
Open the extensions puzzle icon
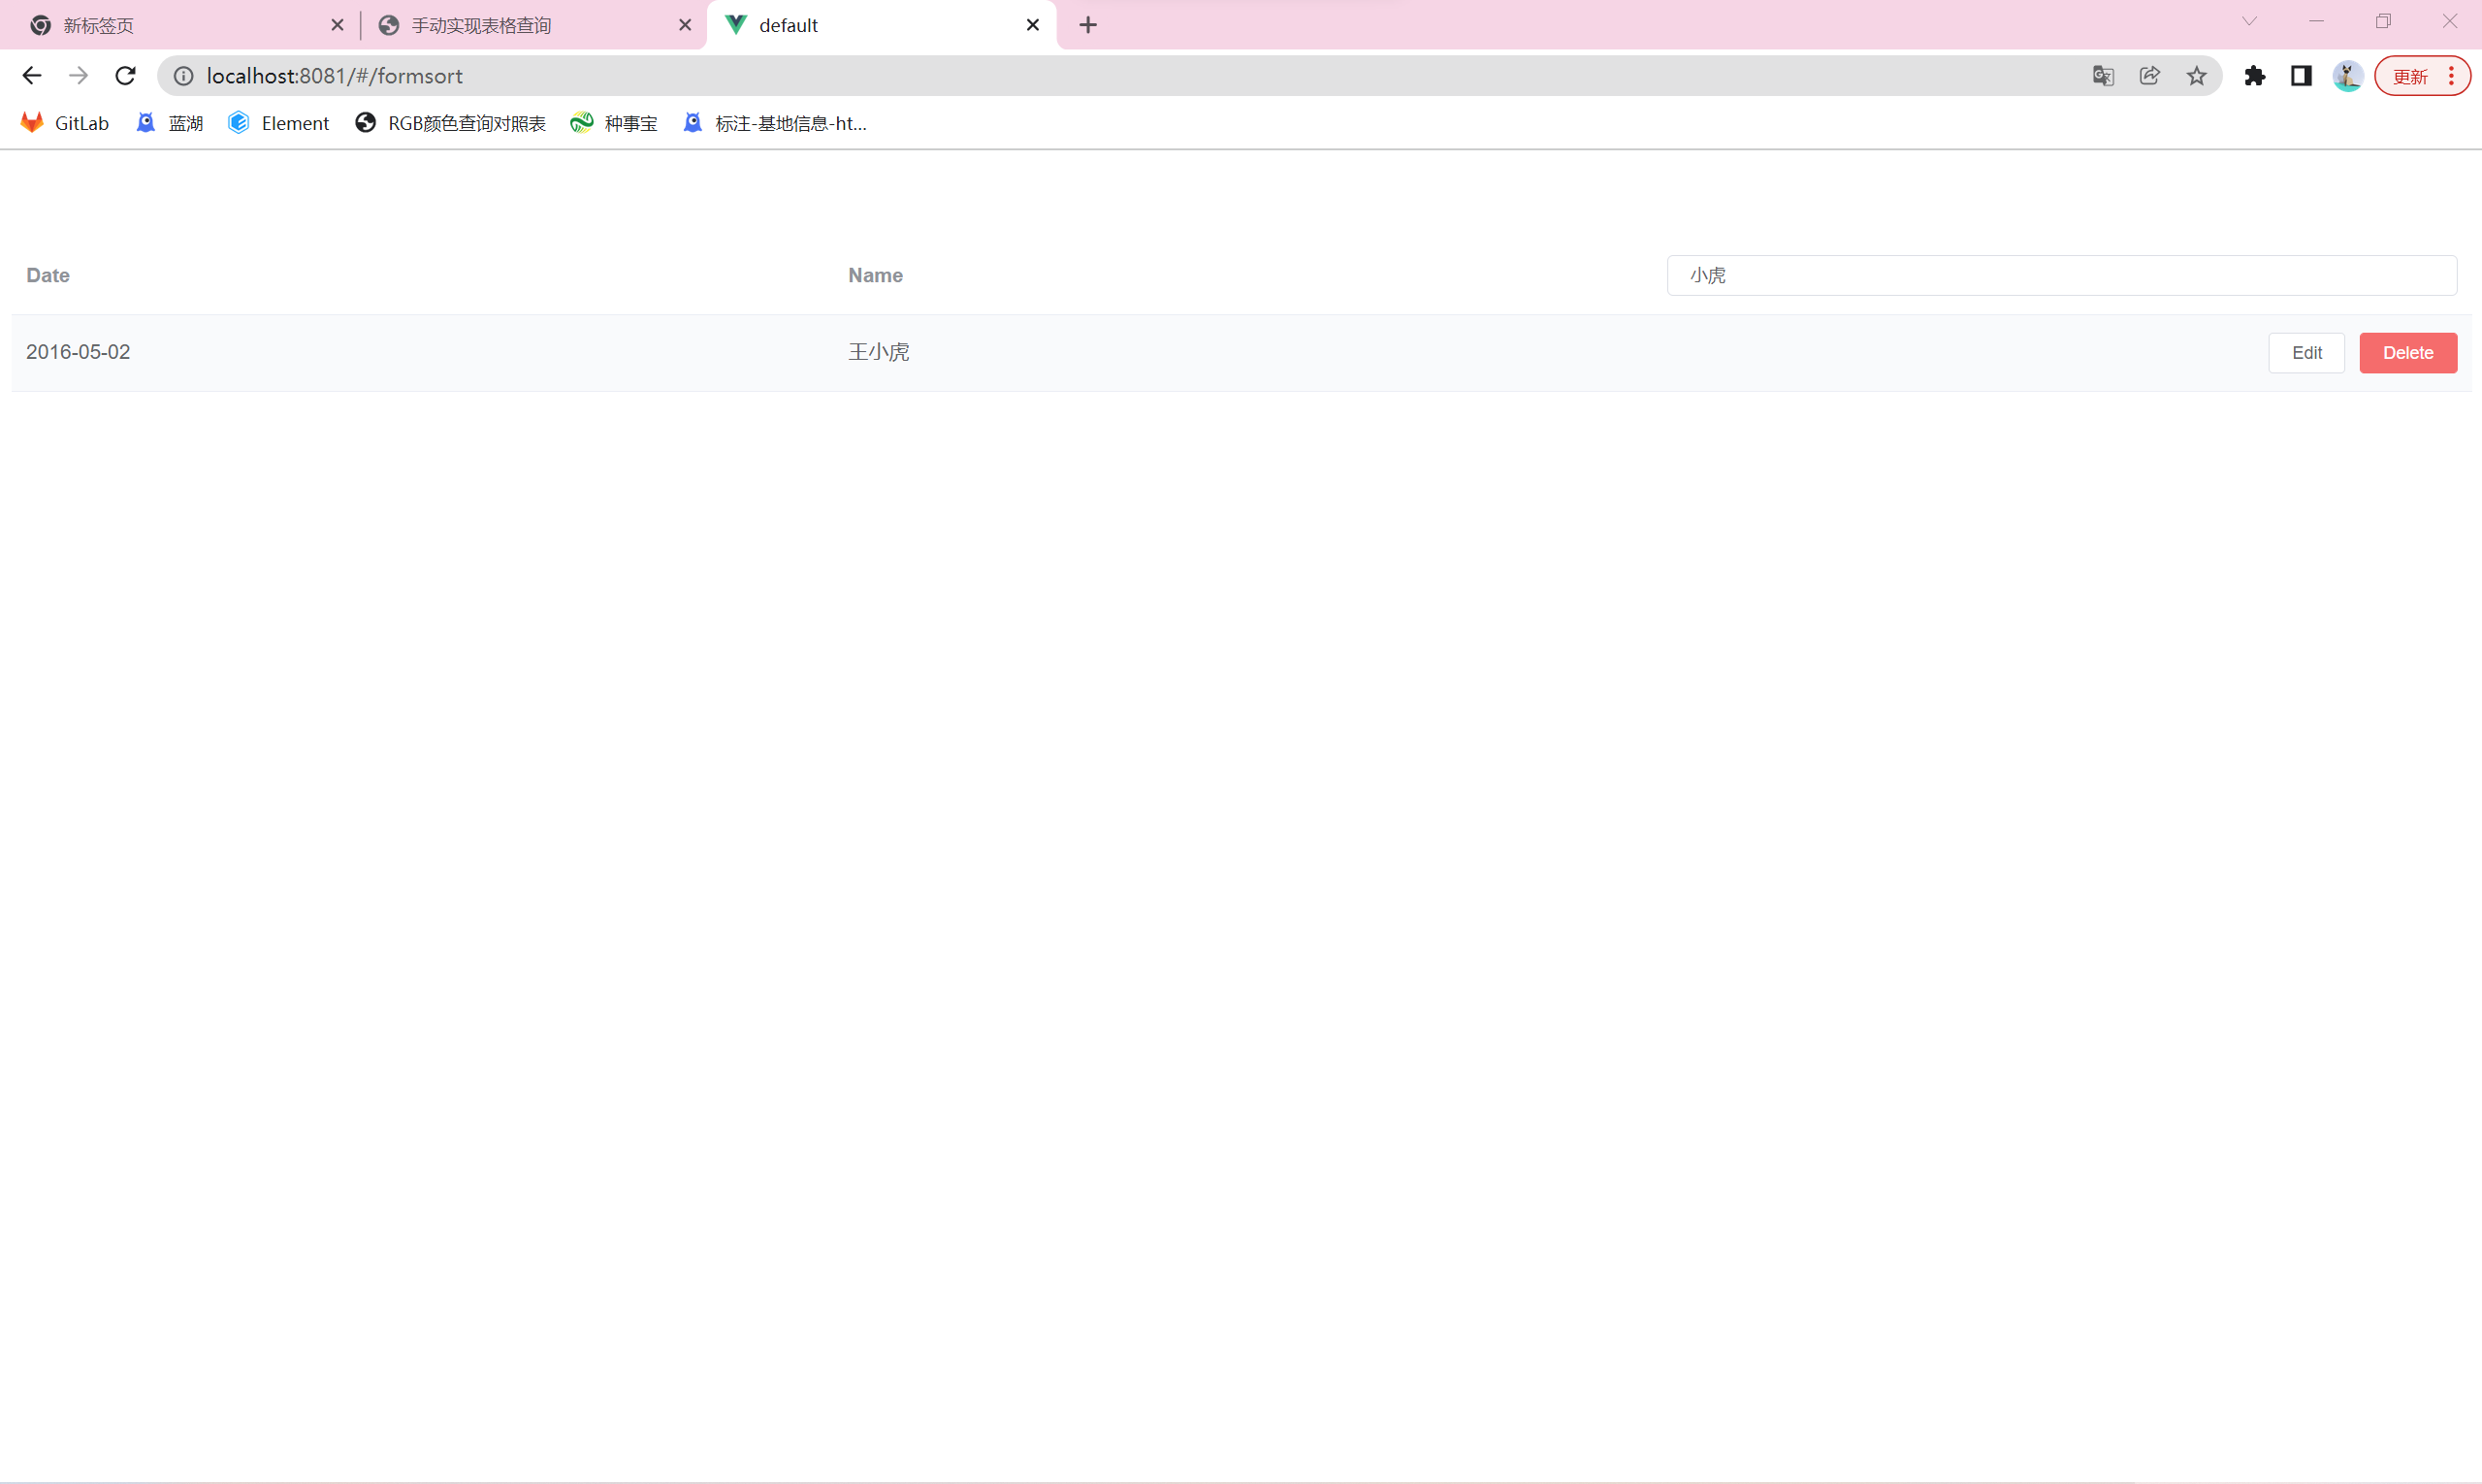click(x=2254, y=76)
